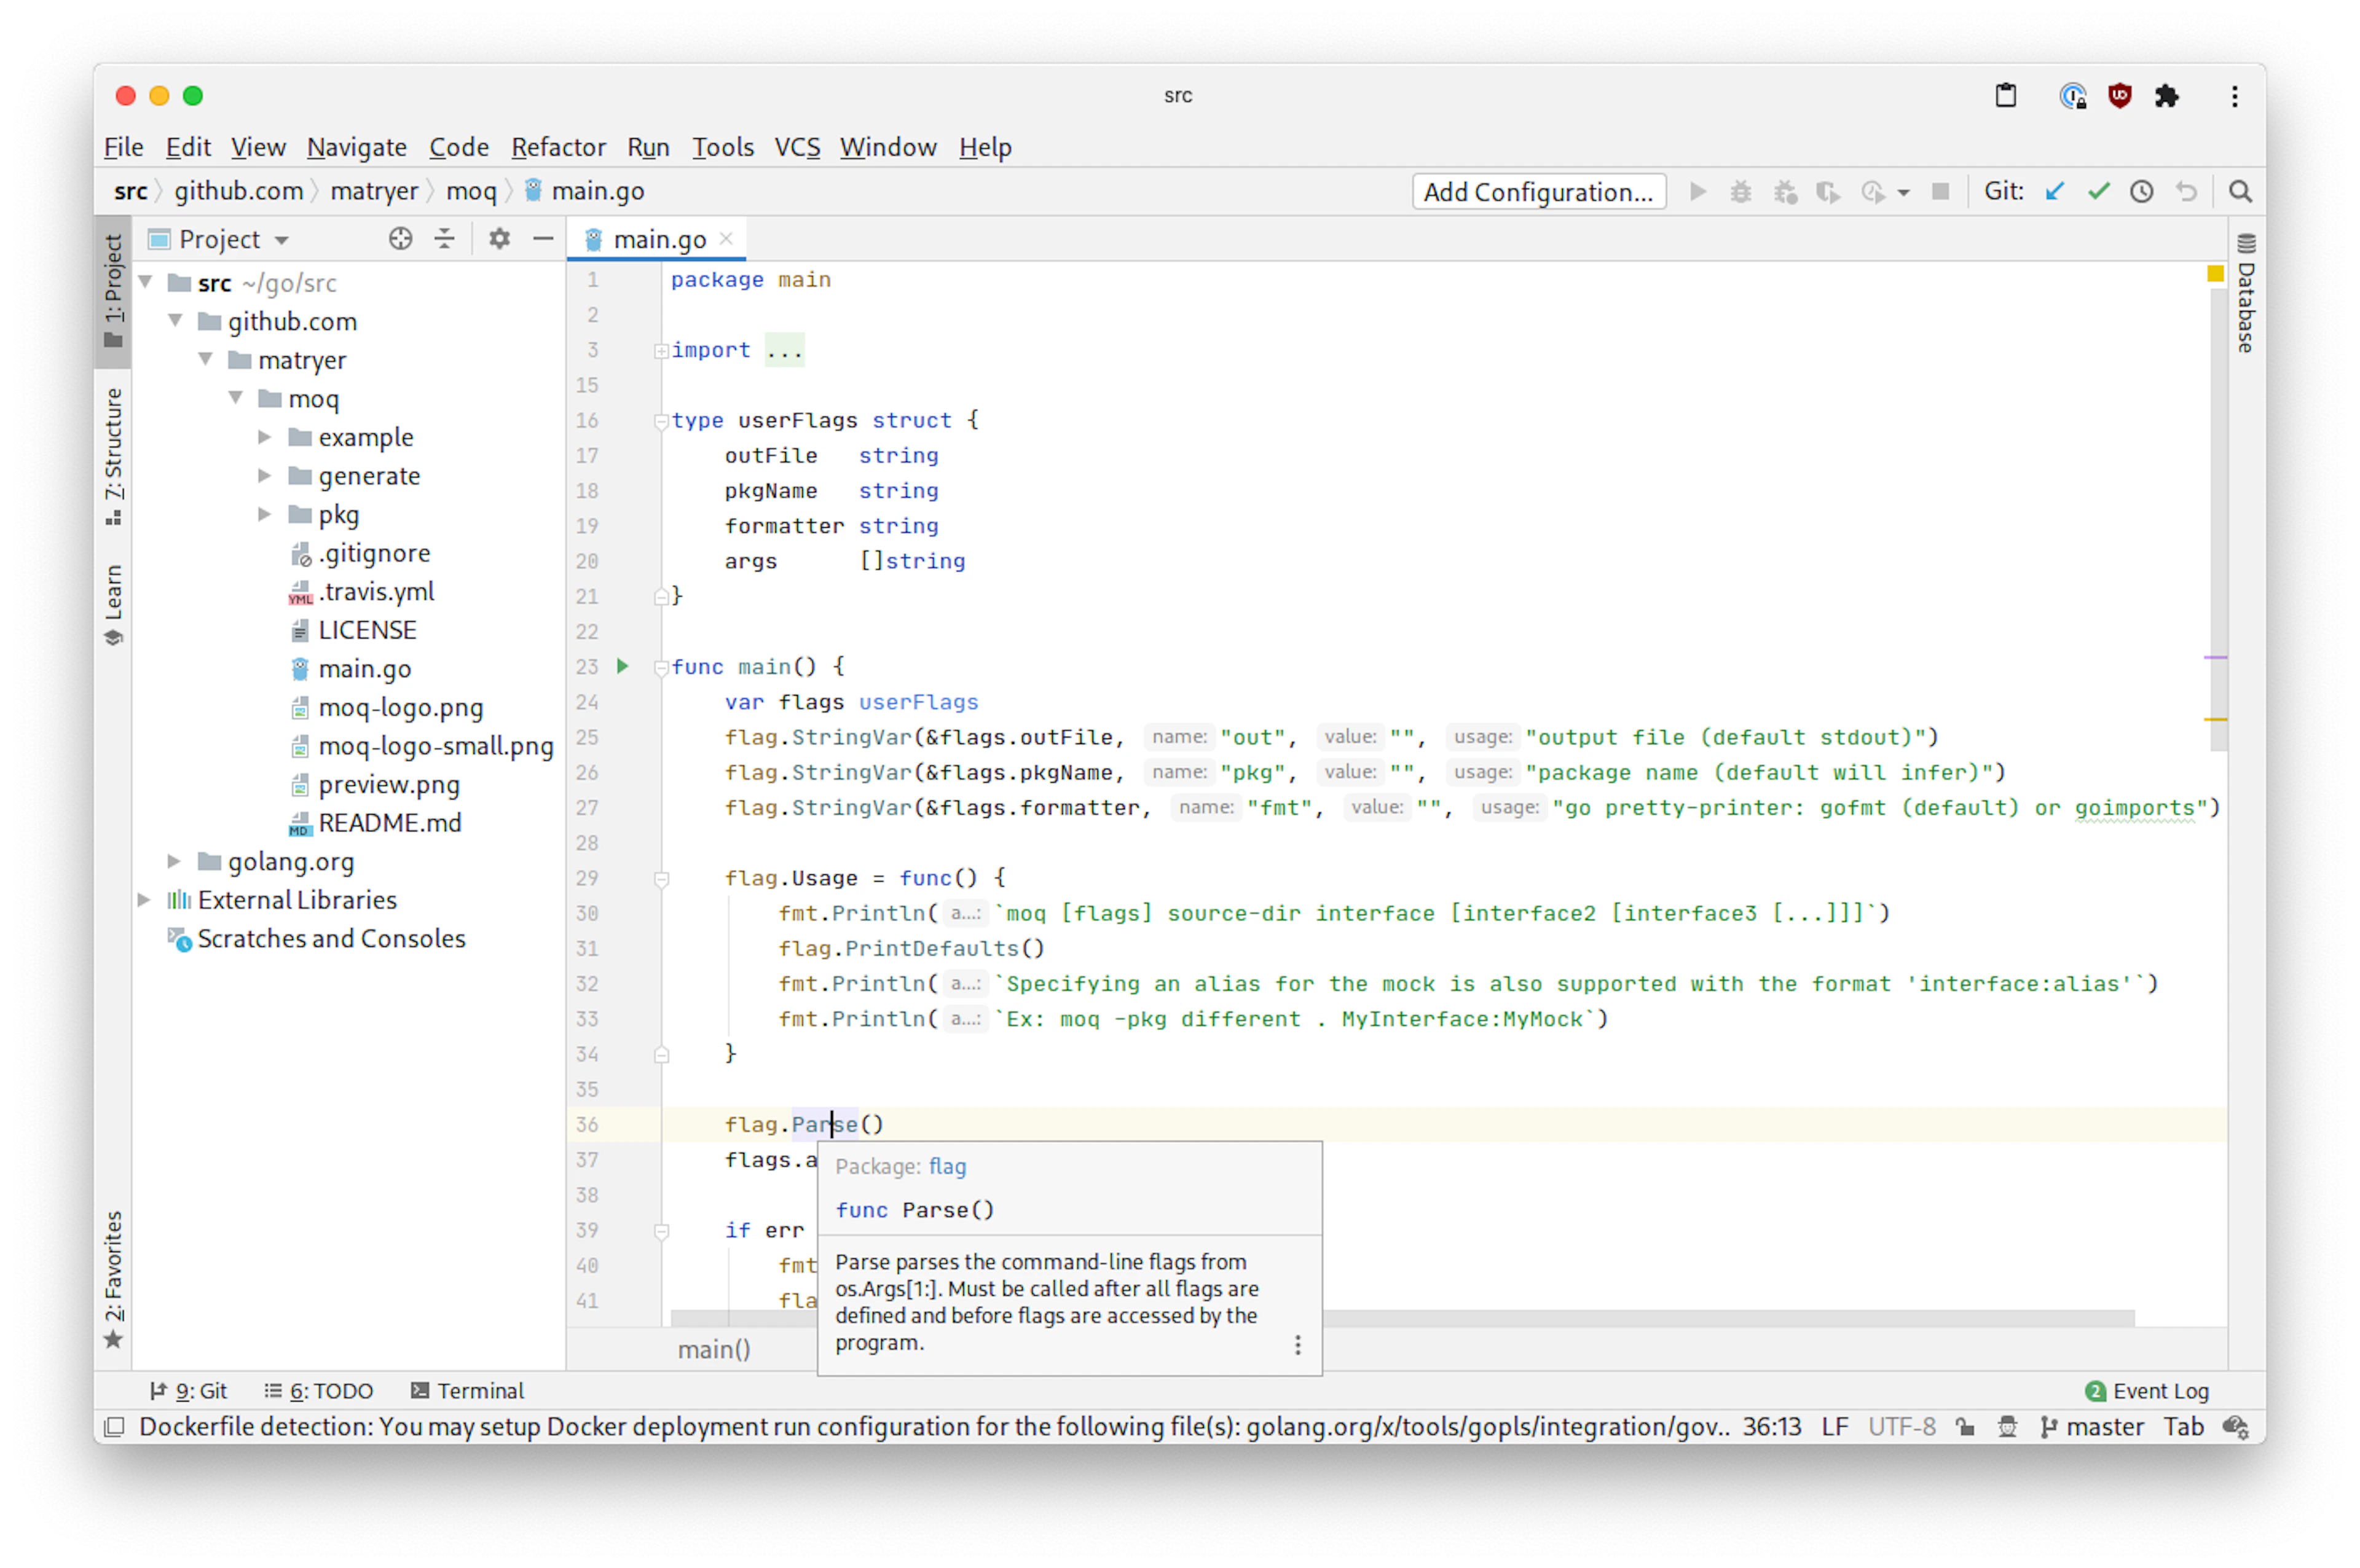Click Add Configuration... button

[x=1538, y=191]
